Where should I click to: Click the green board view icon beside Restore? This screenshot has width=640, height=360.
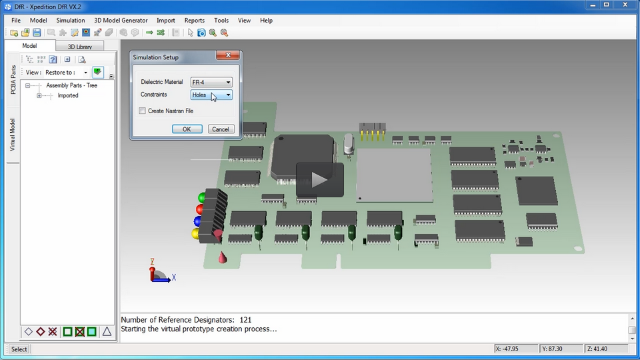point(98,72)
